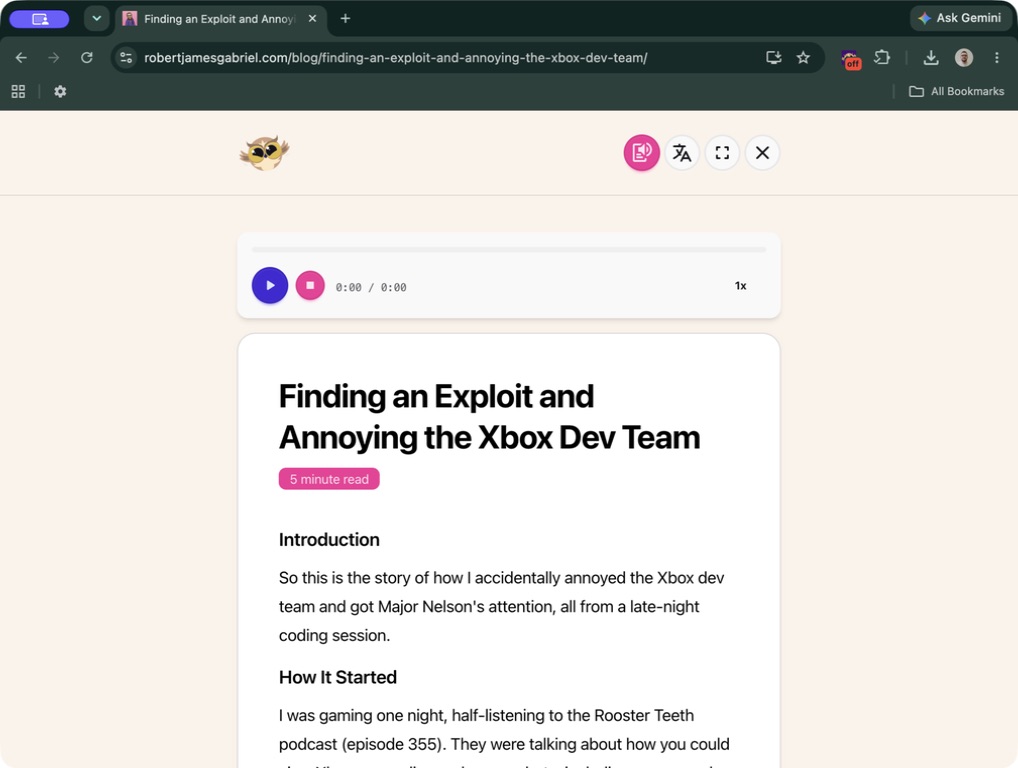
Task: Open the All Bookmarks folder
Action: click(x=956, y=92)
